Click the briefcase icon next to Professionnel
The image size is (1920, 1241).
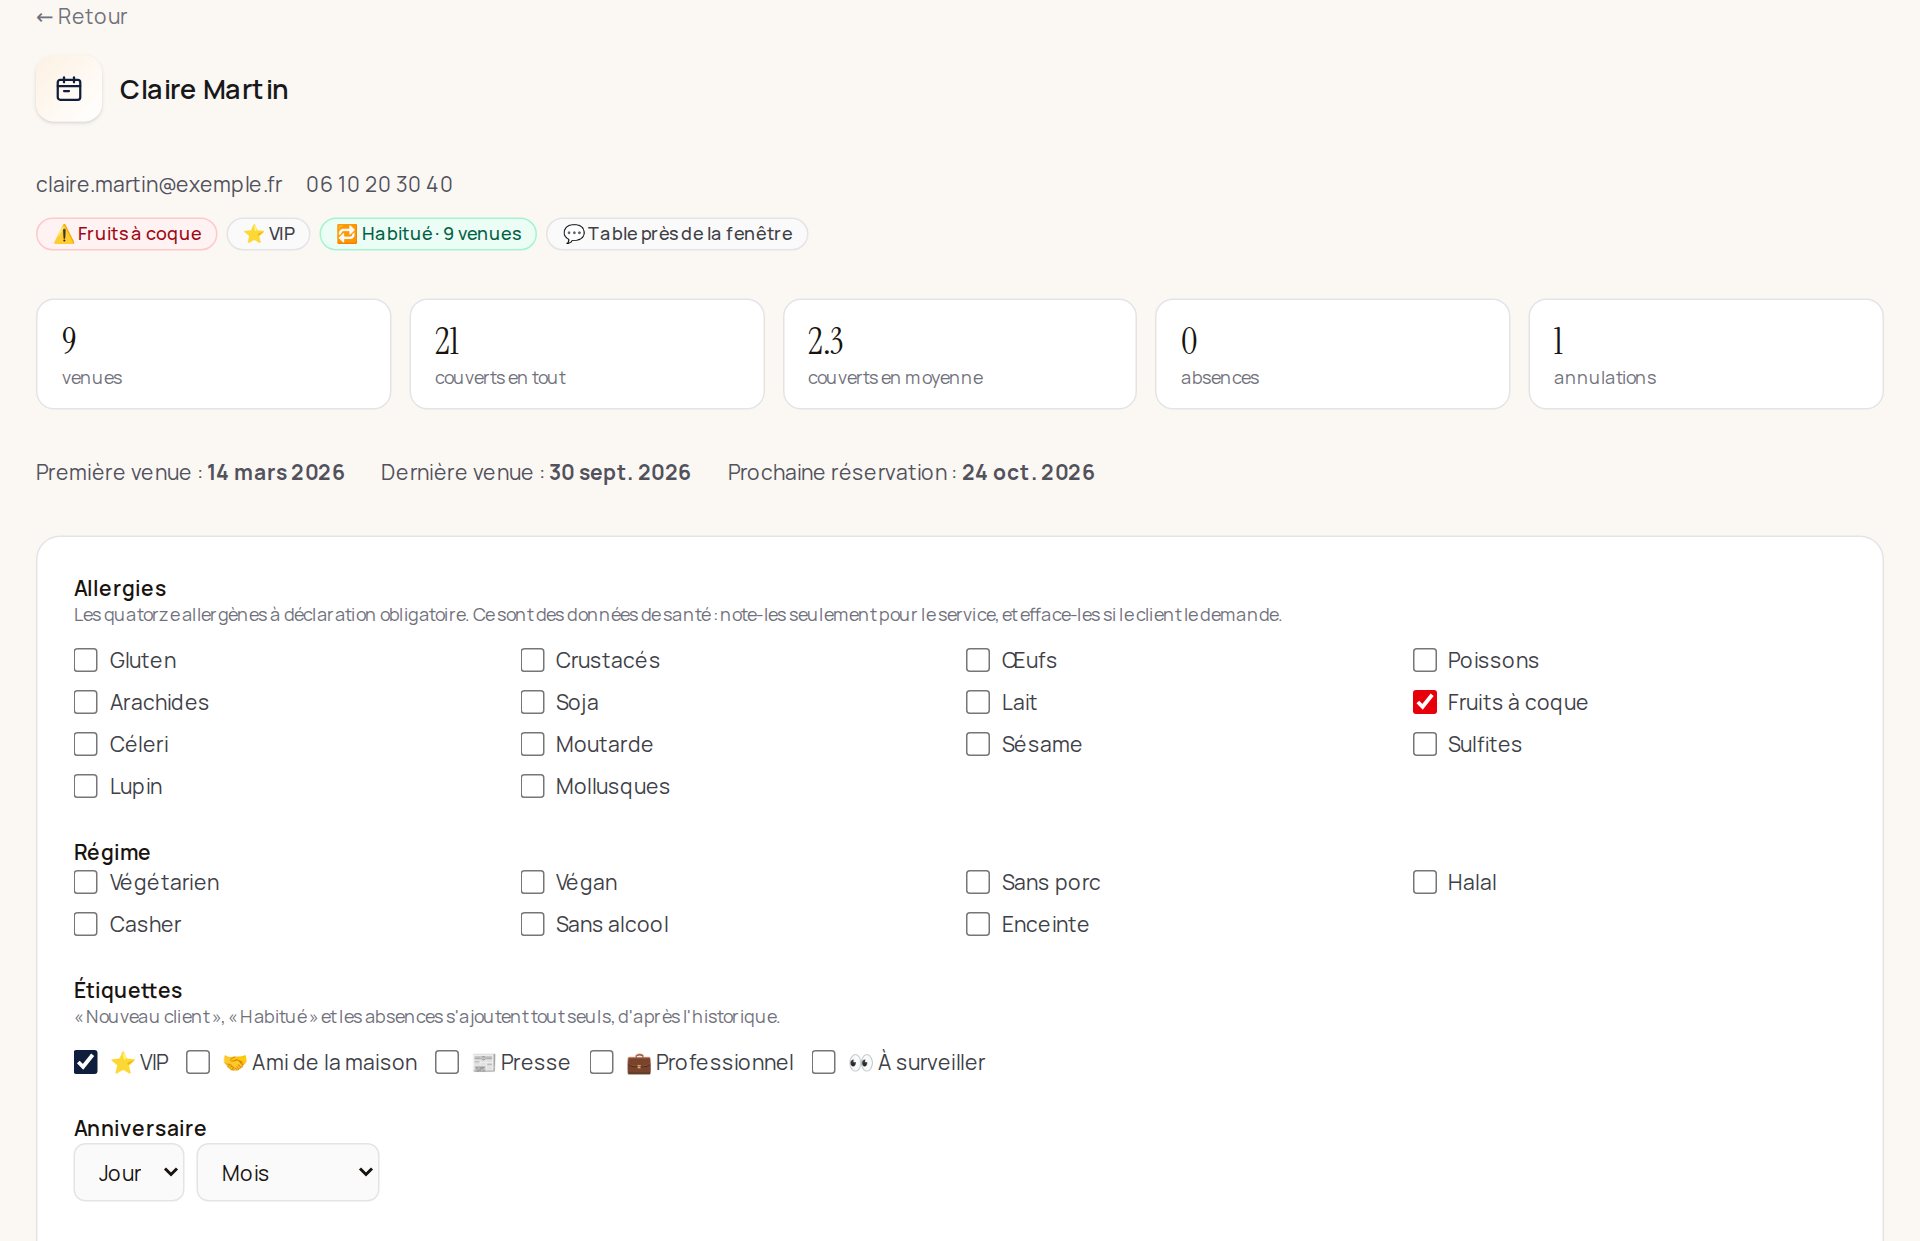(x=638, y=1063)
